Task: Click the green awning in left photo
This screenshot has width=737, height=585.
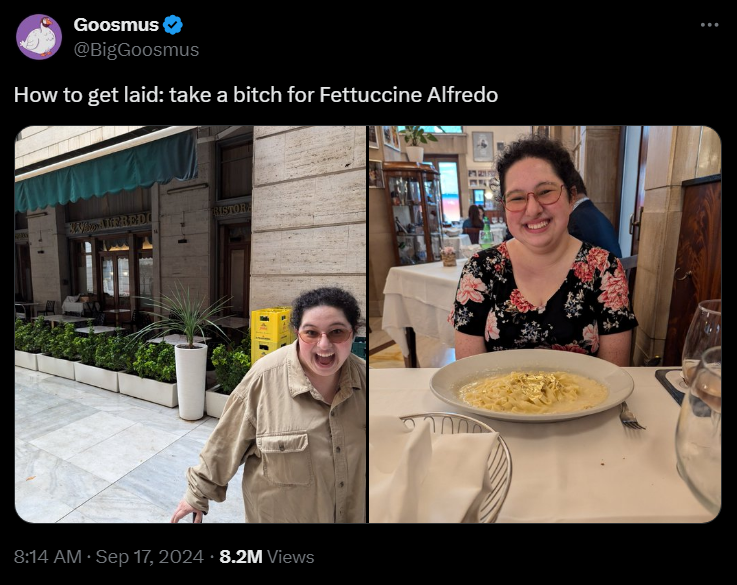Action: 106,172
